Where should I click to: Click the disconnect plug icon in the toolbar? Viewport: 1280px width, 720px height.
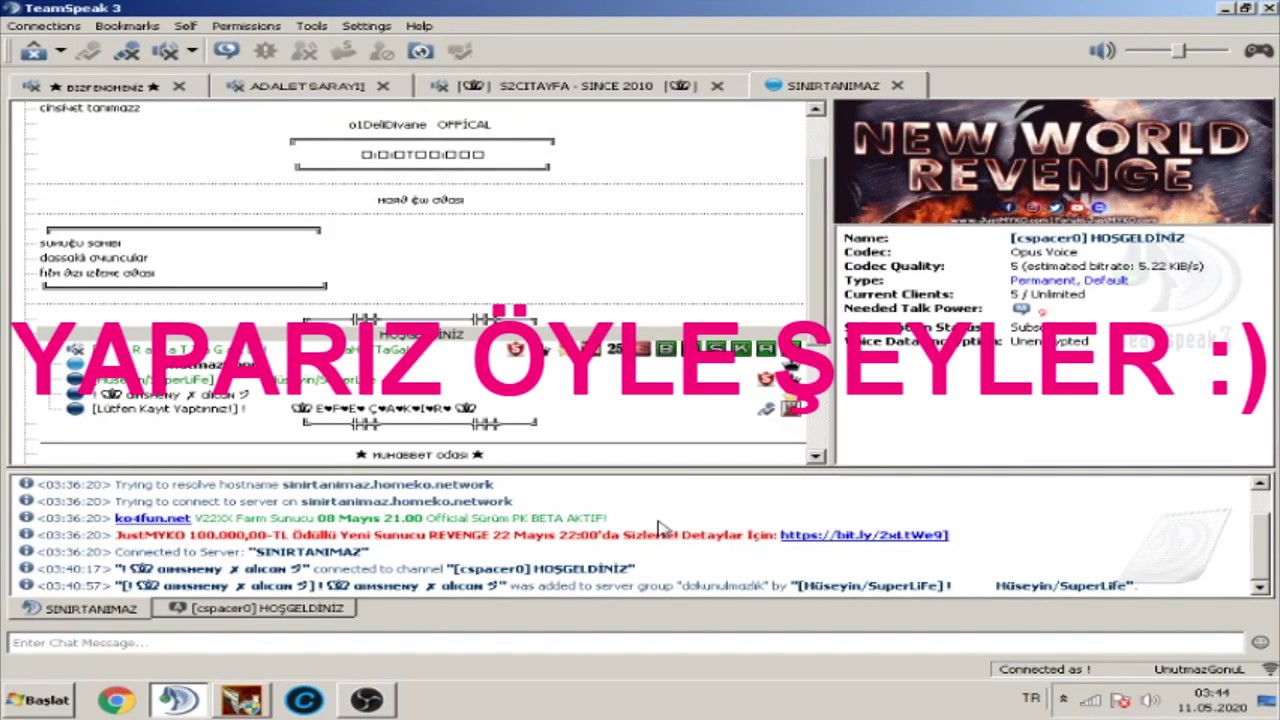34,51
